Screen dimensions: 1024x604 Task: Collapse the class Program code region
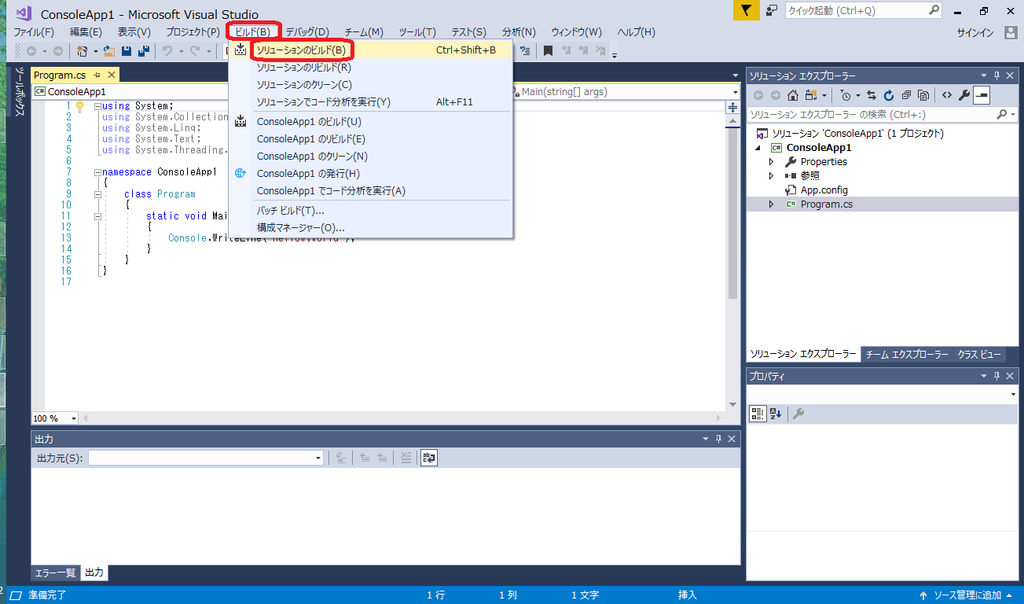[x=97, y=194]
